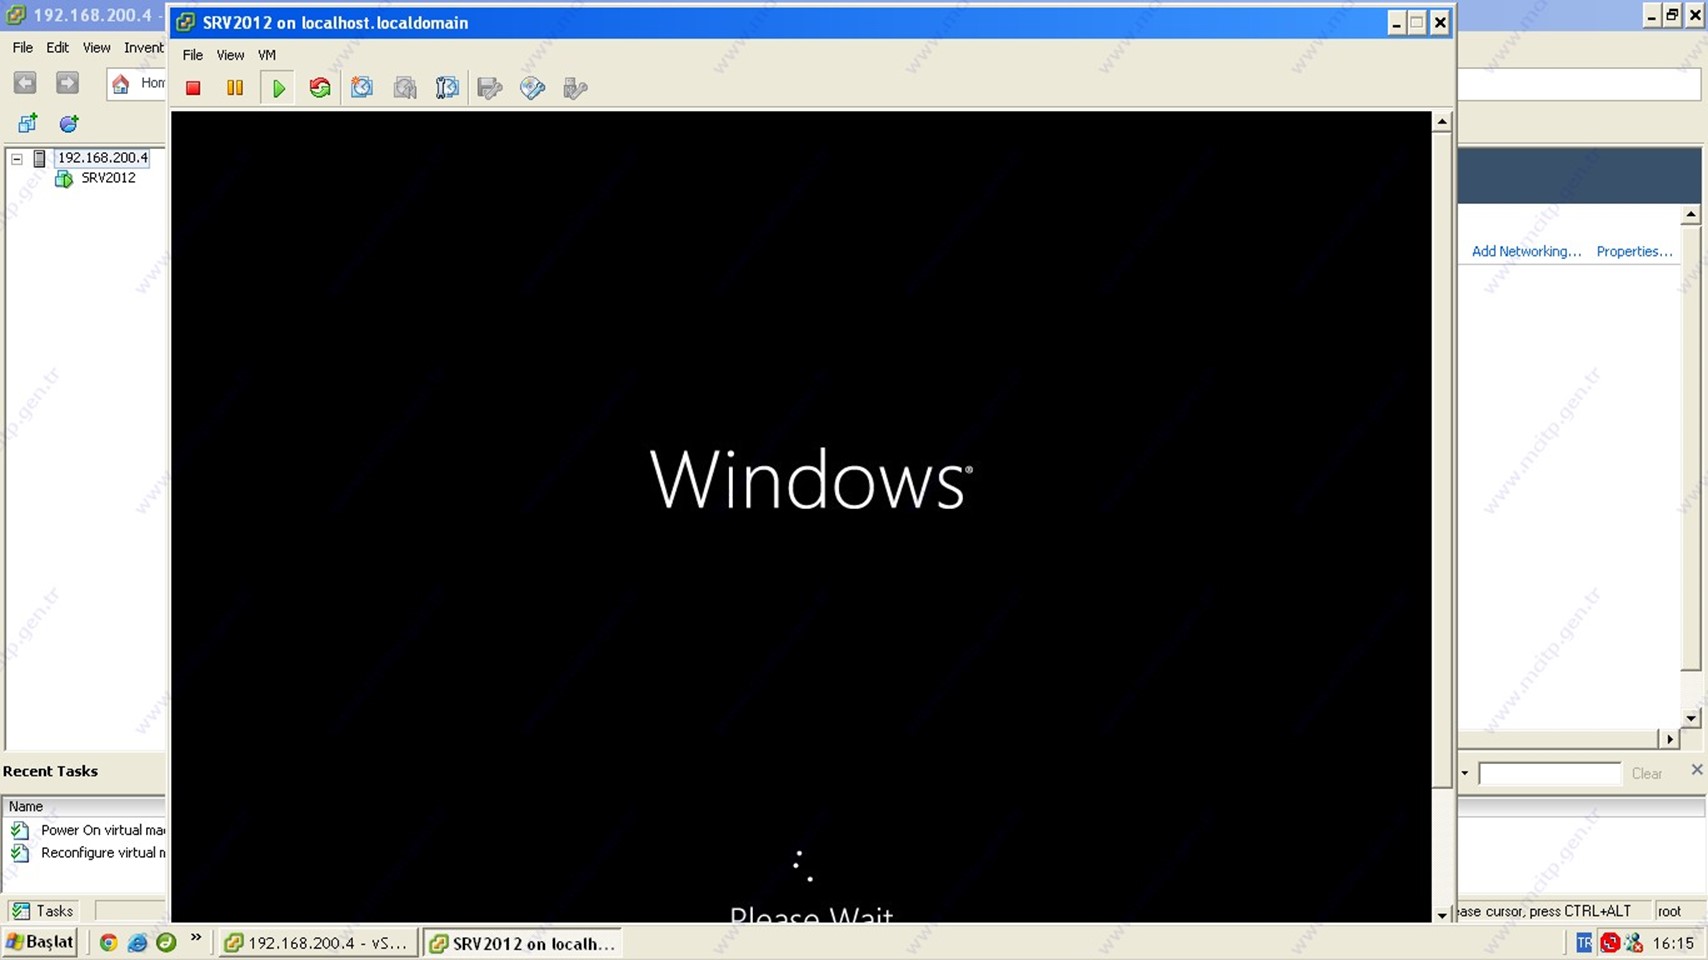The image size is (1708, 960).
Task: Open the VM menu in console window
Action: point(266,55)
